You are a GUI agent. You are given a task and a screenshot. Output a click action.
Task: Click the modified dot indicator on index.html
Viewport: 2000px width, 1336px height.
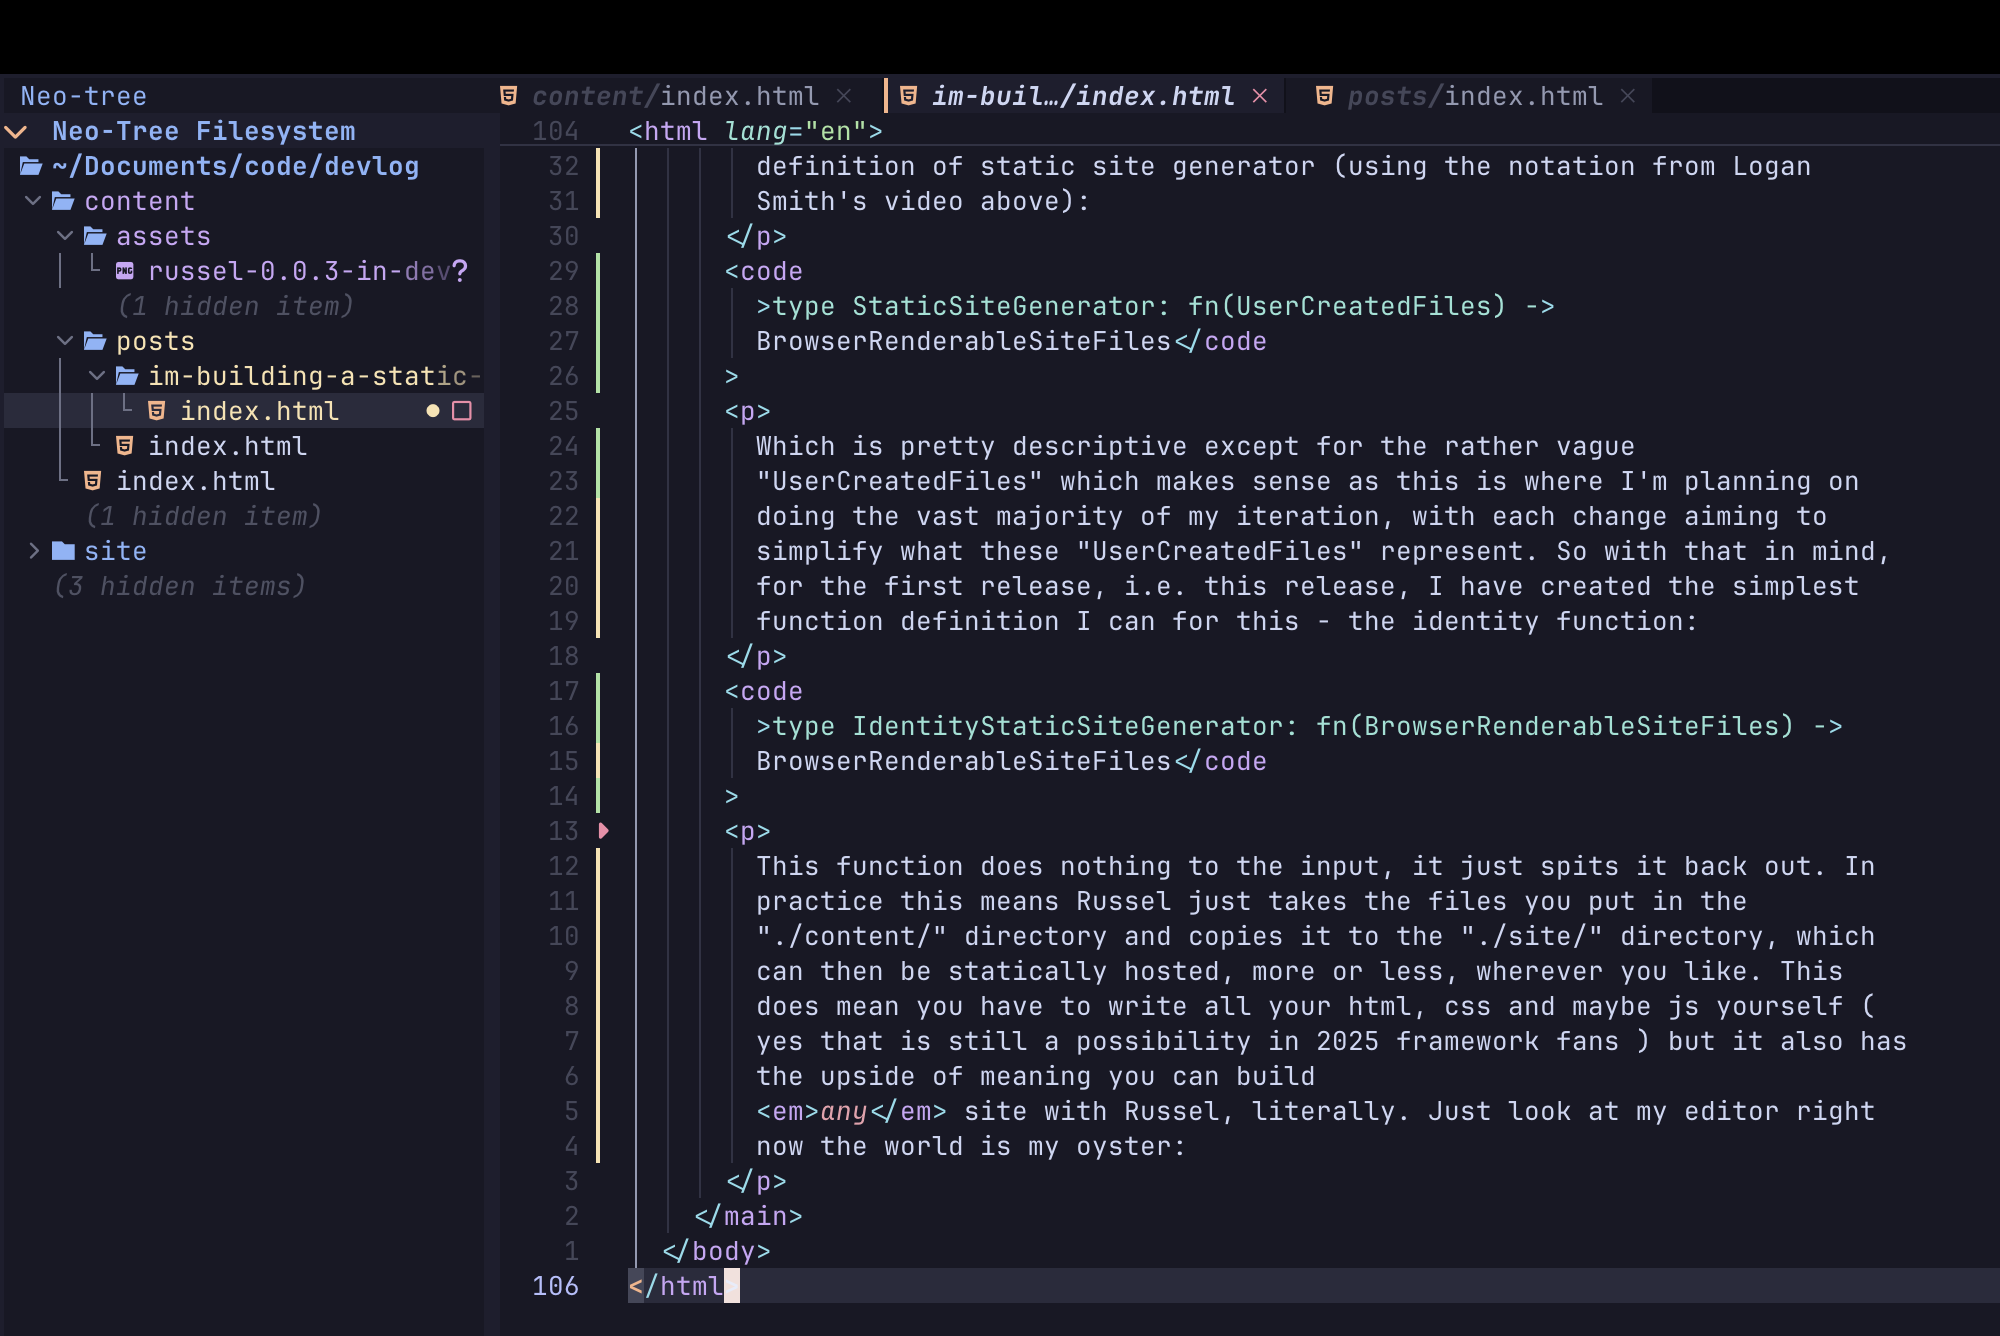pos(433,411)
